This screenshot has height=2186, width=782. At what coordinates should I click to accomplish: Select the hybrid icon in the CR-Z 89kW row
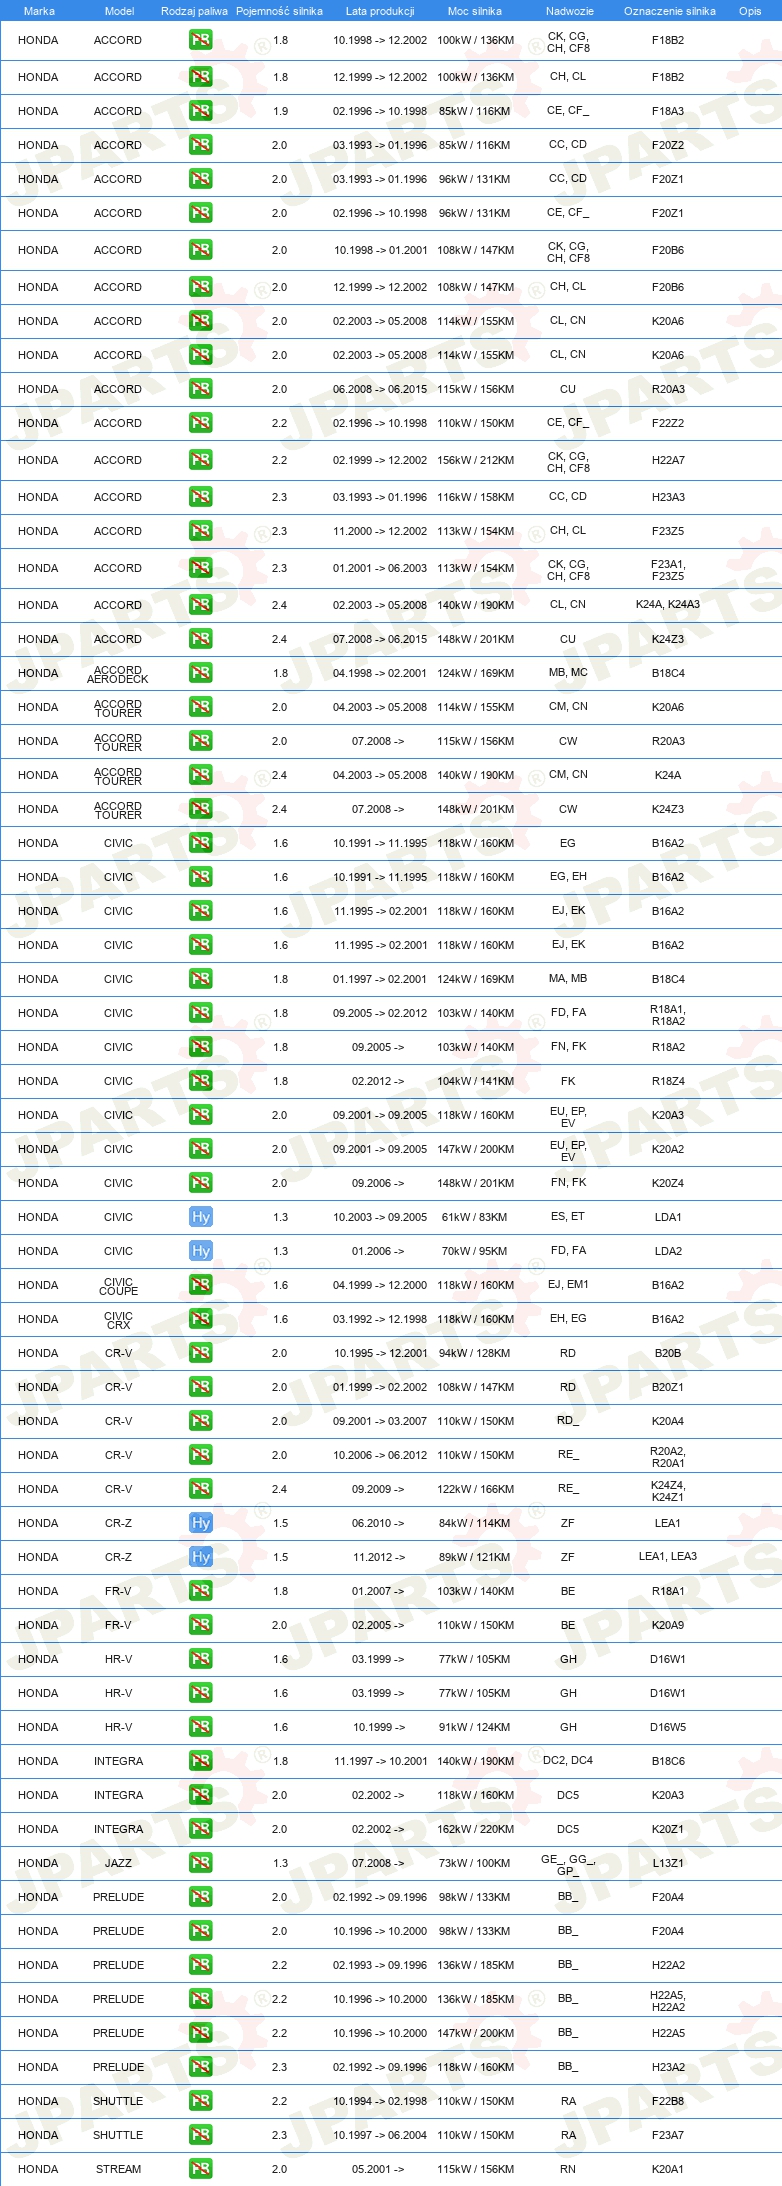tap(201, 1557)
